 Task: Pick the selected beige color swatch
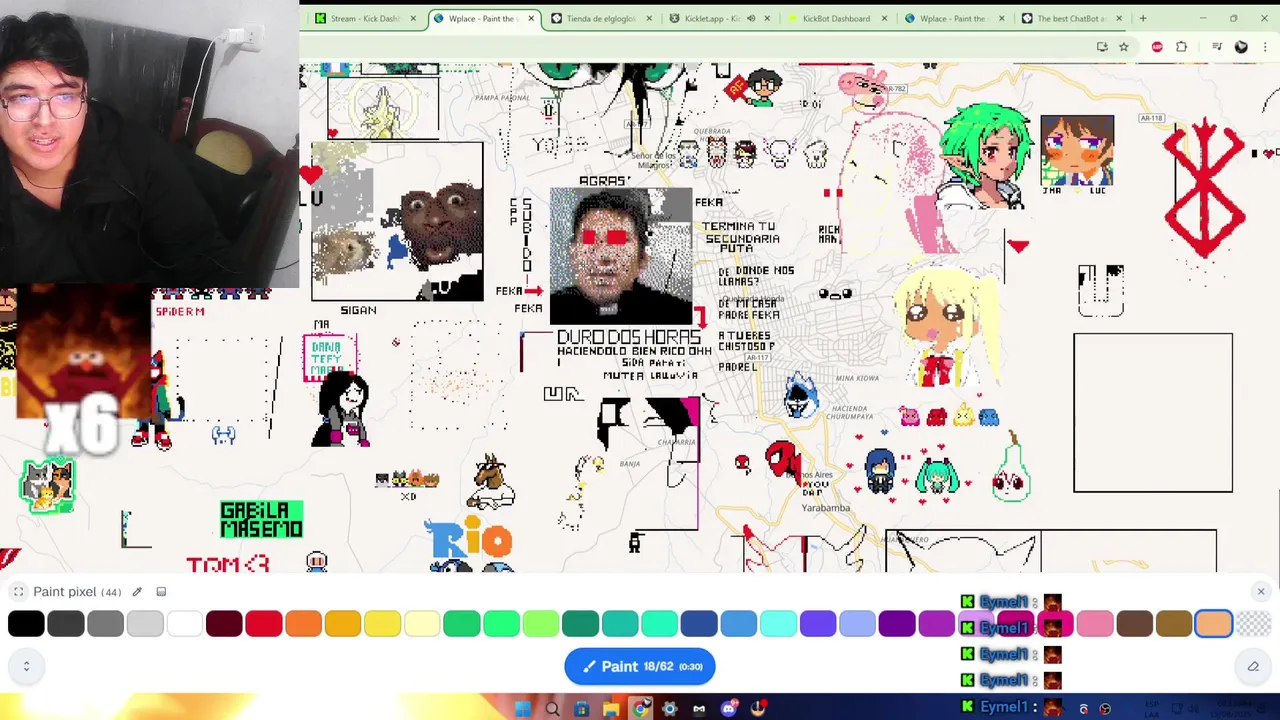pos(1214,624)
